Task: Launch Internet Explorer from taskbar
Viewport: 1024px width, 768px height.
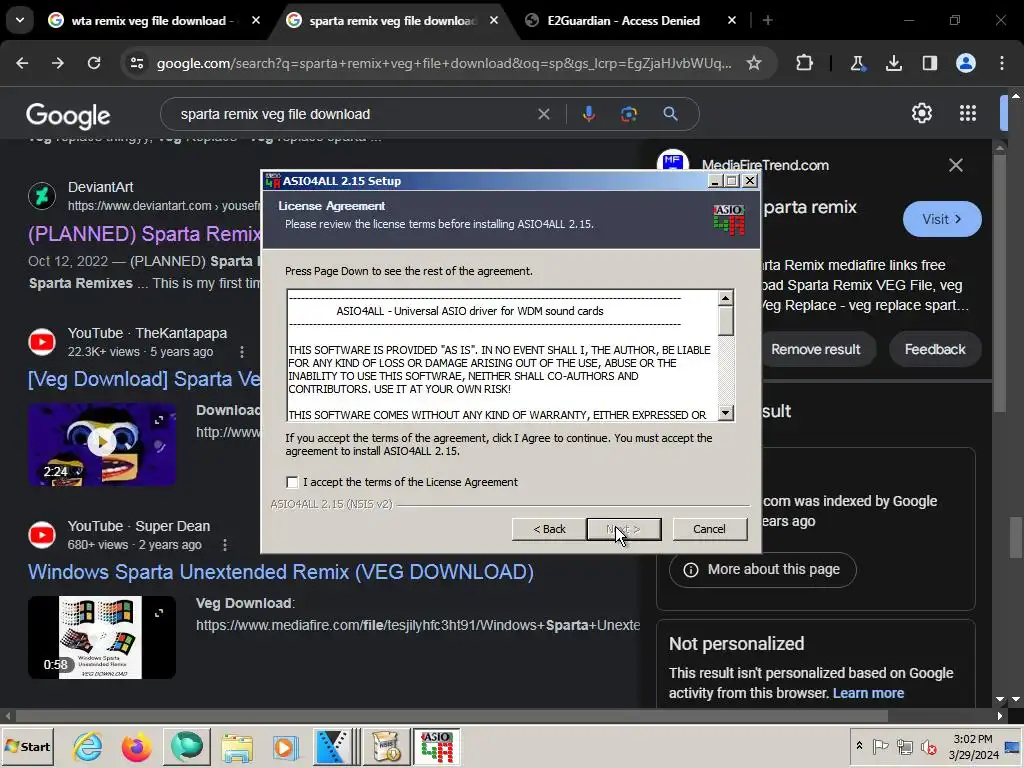Action: [x=87, y=746]
